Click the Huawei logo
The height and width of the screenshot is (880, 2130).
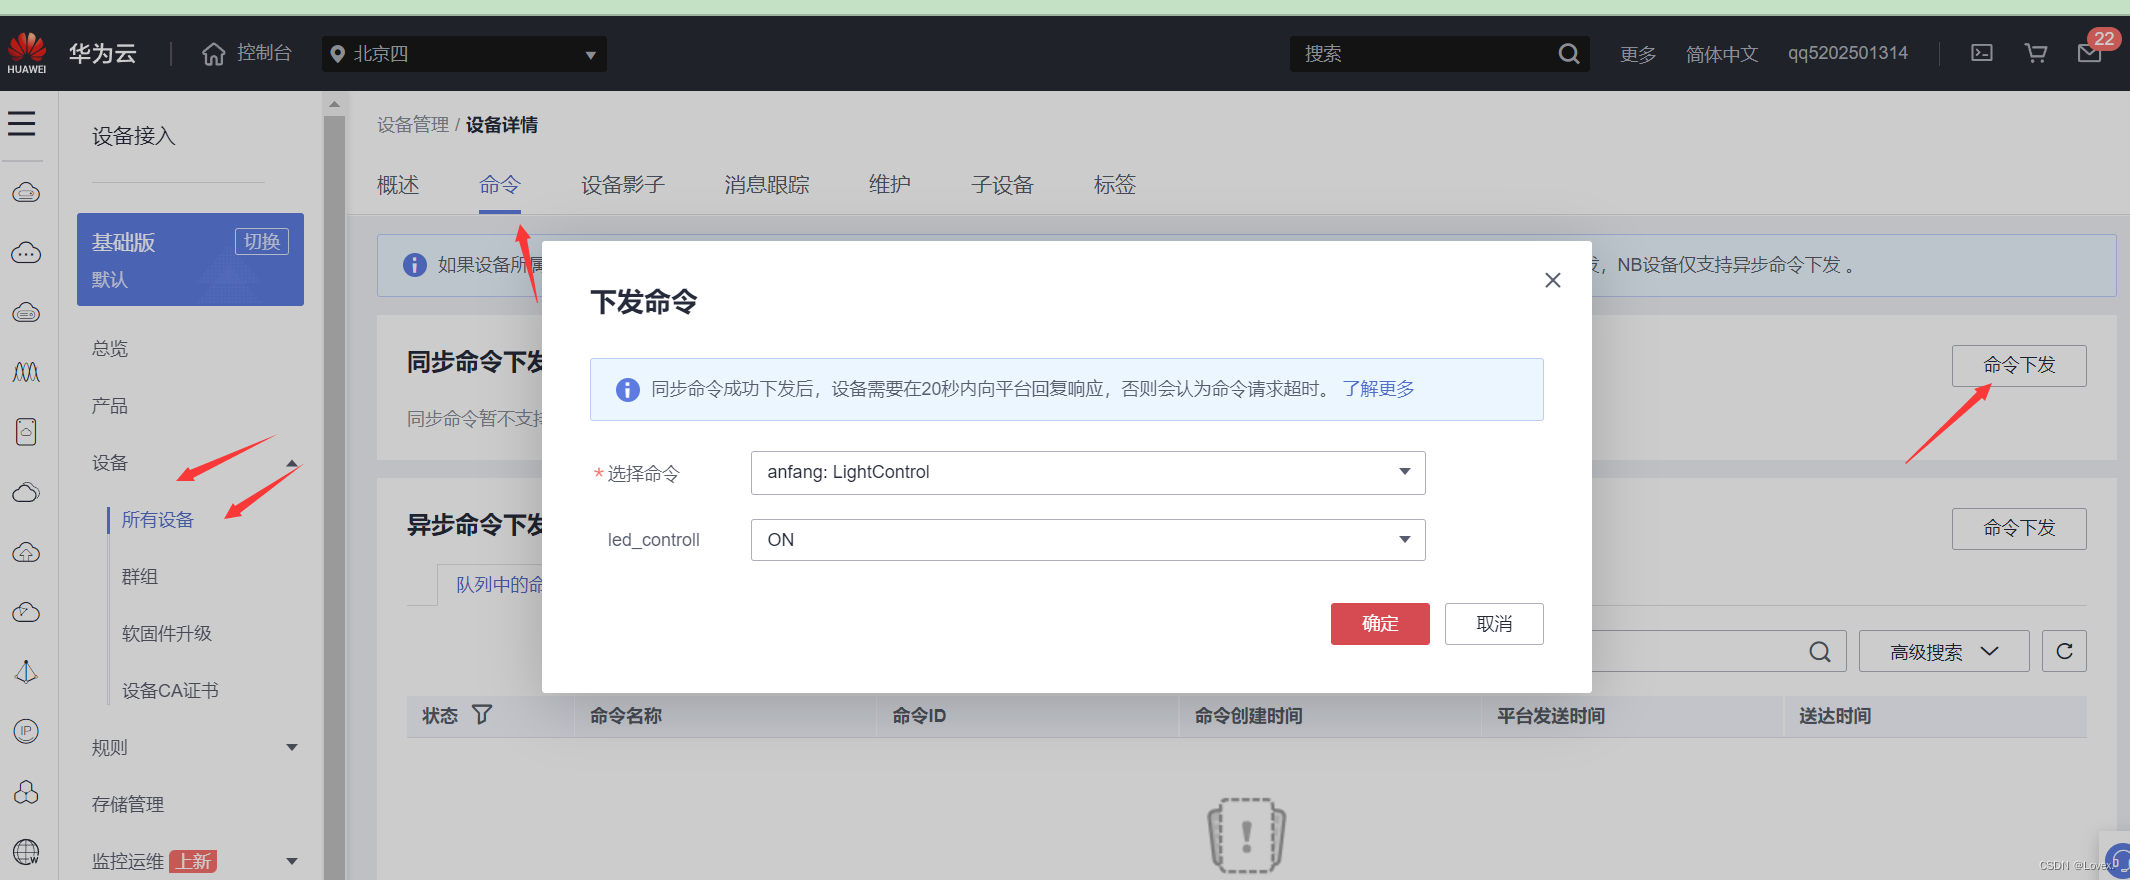coord(27,53)
